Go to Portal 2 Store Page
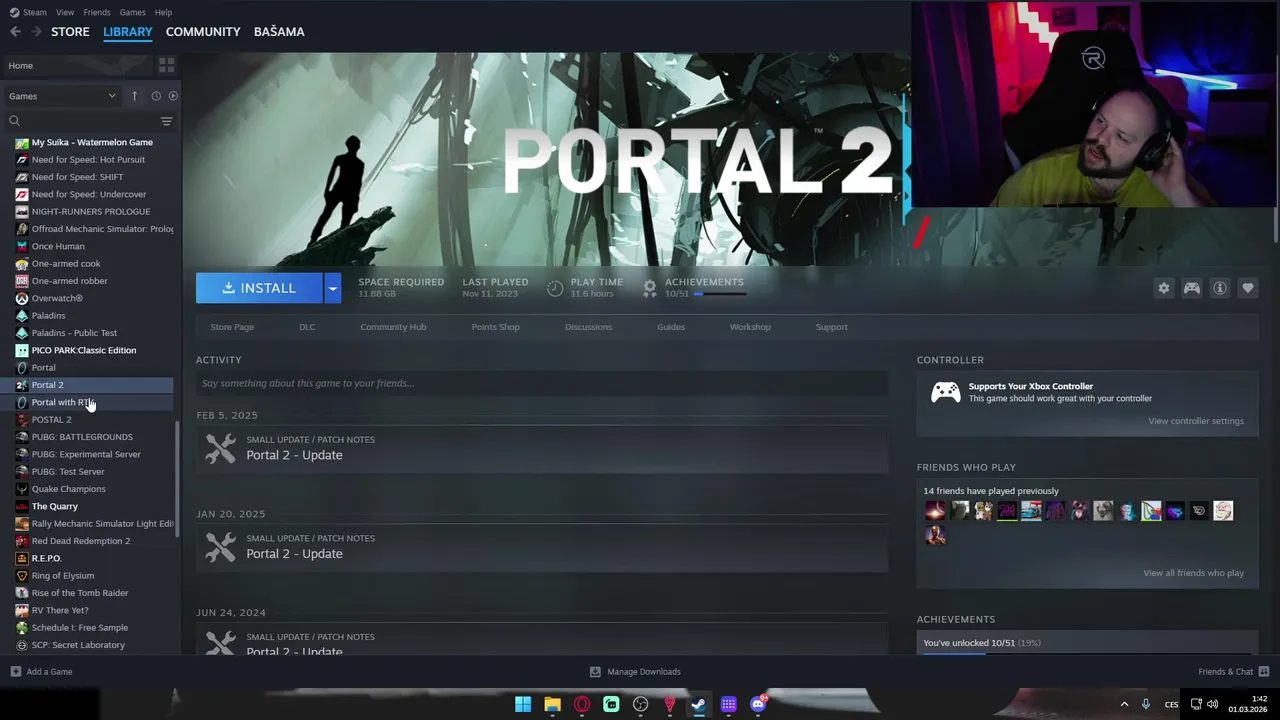Image resolution: width=1280 pixels, height=720 pixels. 232,327
